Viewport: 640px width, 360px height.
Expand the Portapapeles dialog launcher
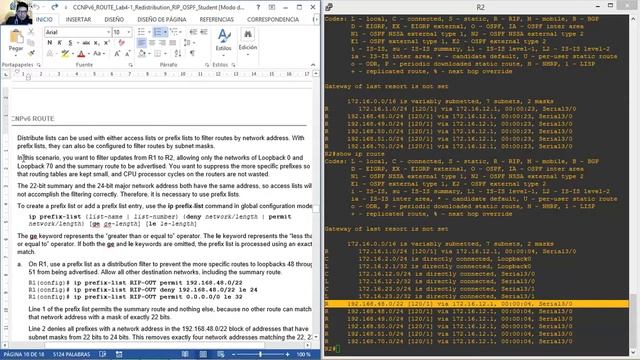(x=39, y=65)
